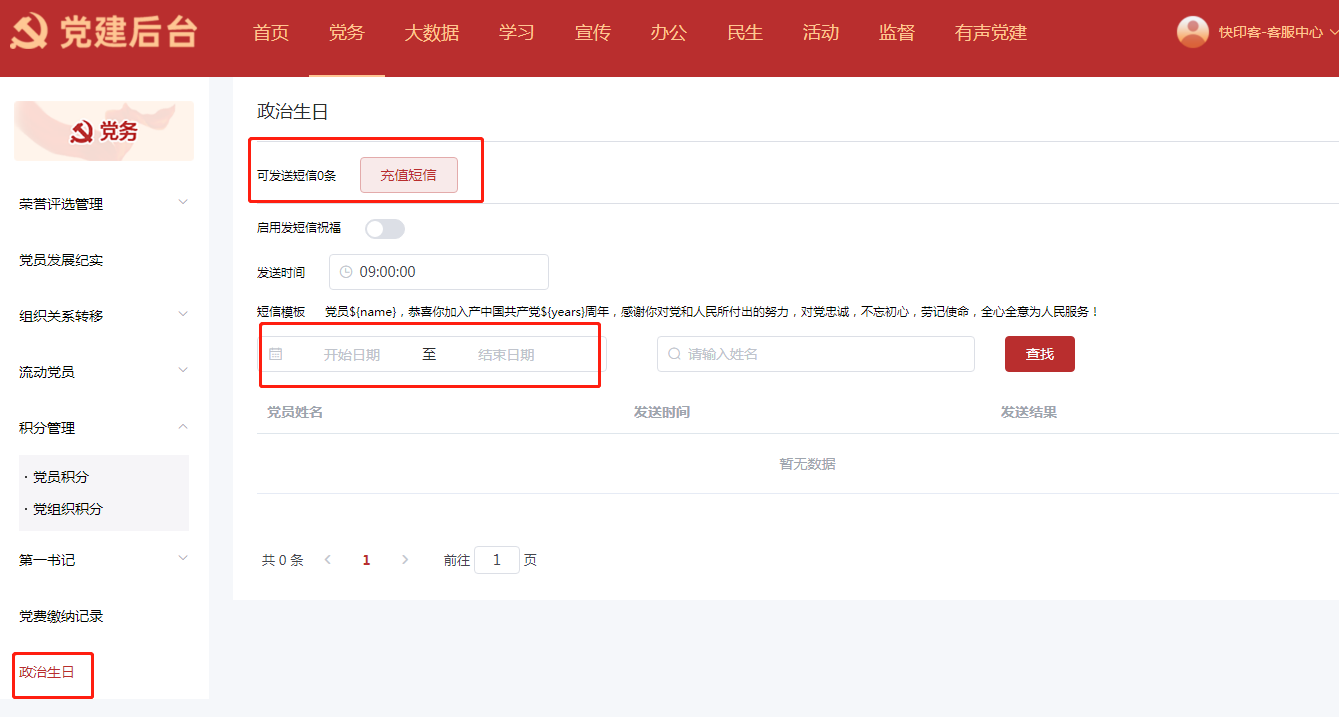Click the clock icon in 发送时间 field

(x=346, y=272)
